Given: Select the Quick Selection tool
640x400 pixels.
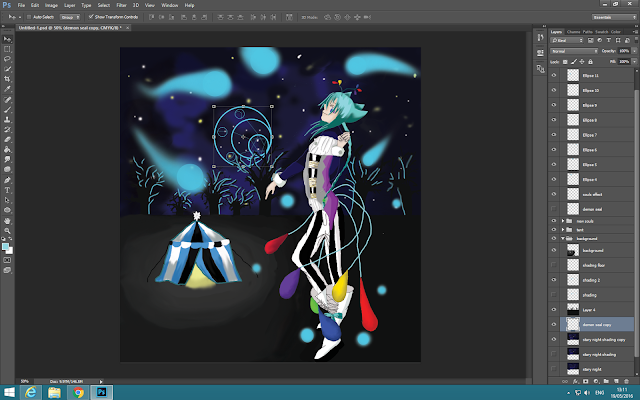Looking at the screenshot, I should click(7, 69).
